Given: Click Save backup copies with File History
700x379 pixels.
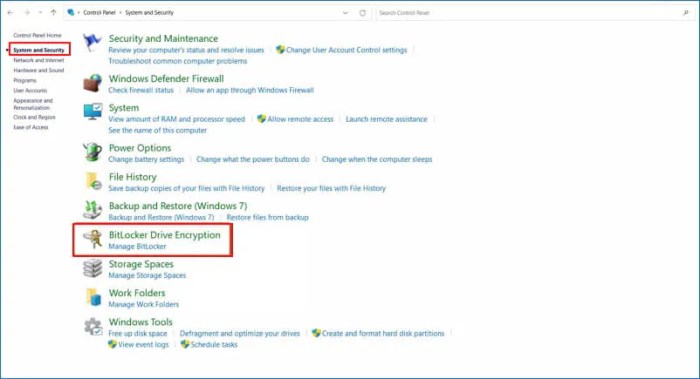Looking at the screenshot, I should point(187,188).
